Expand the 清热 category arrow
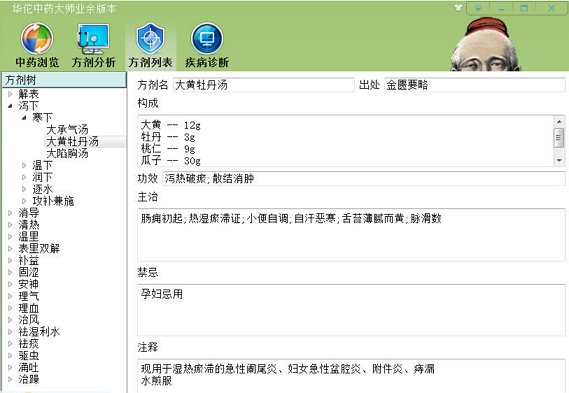The image size is (569, 393). point(10,225)
